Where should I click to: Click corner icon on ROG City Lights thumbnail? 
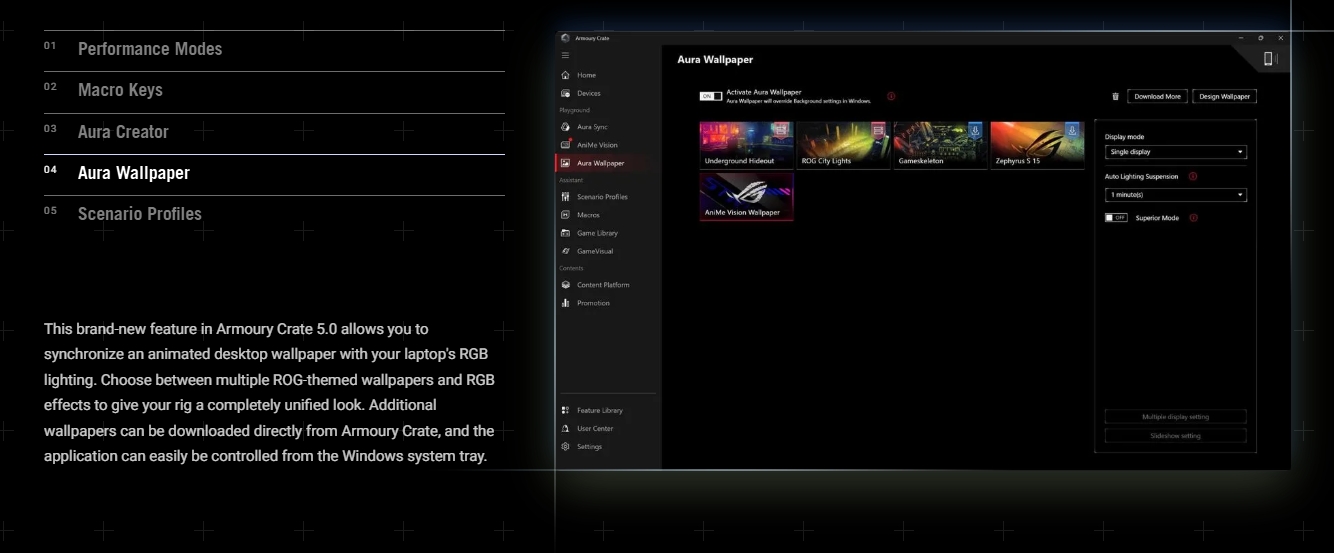click(x=878, y=130)
